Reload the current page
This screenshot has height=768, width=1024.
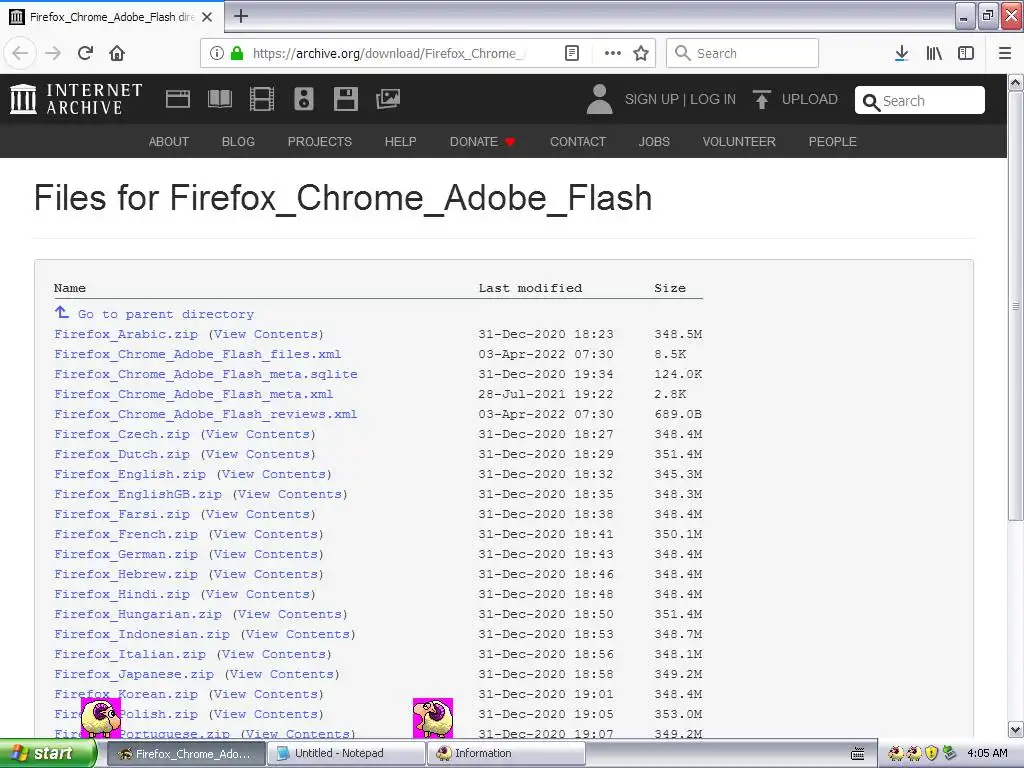[x=86, y=53]
